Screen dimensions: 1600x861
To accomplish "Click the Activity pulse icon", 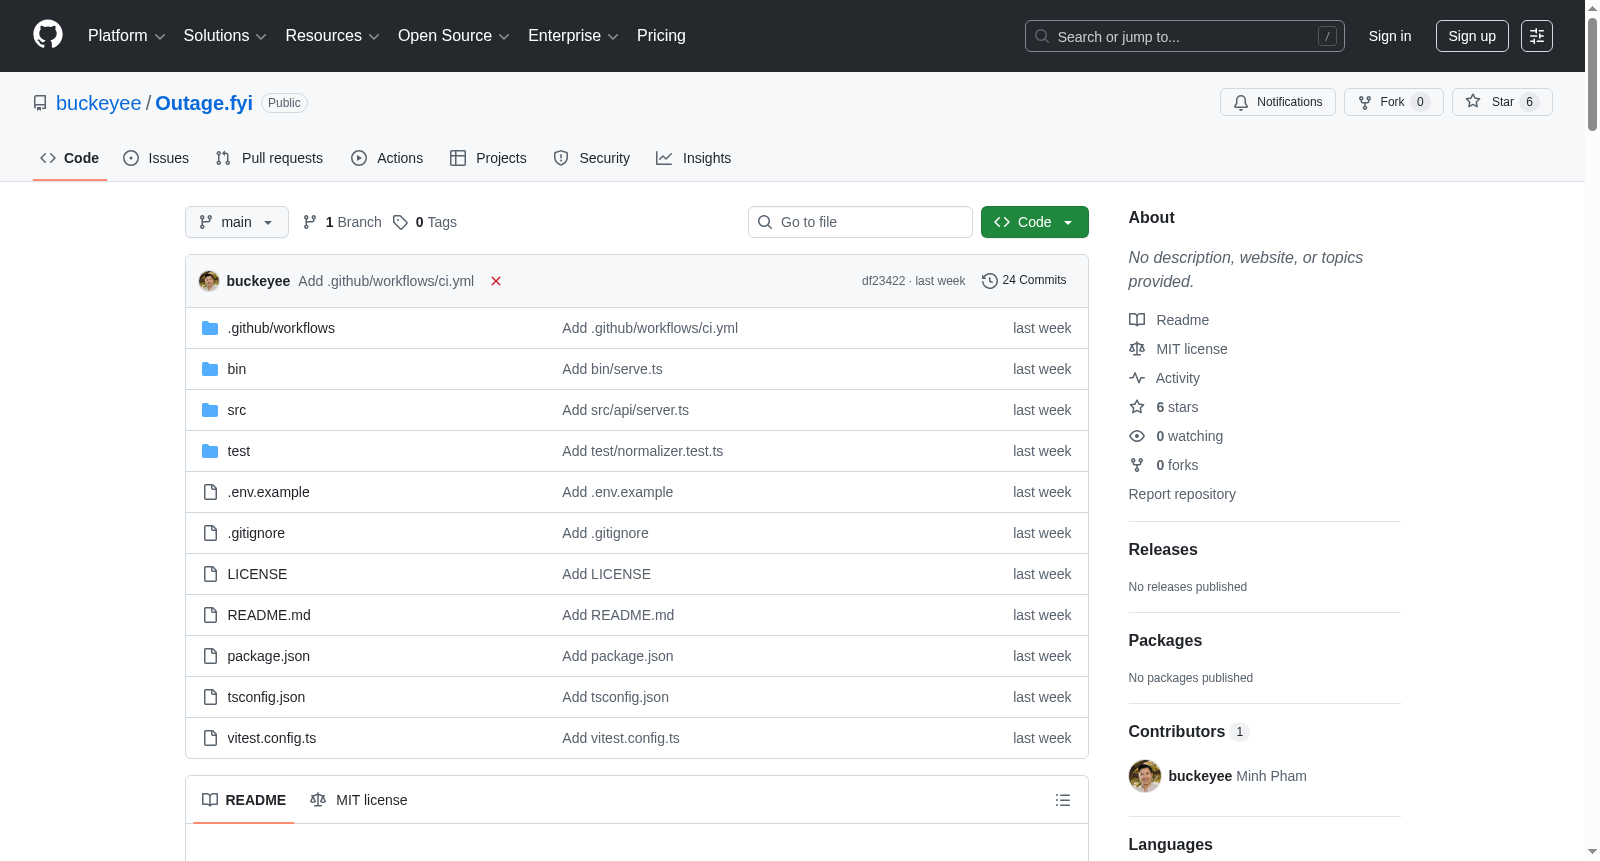I will click(1137, 378).
